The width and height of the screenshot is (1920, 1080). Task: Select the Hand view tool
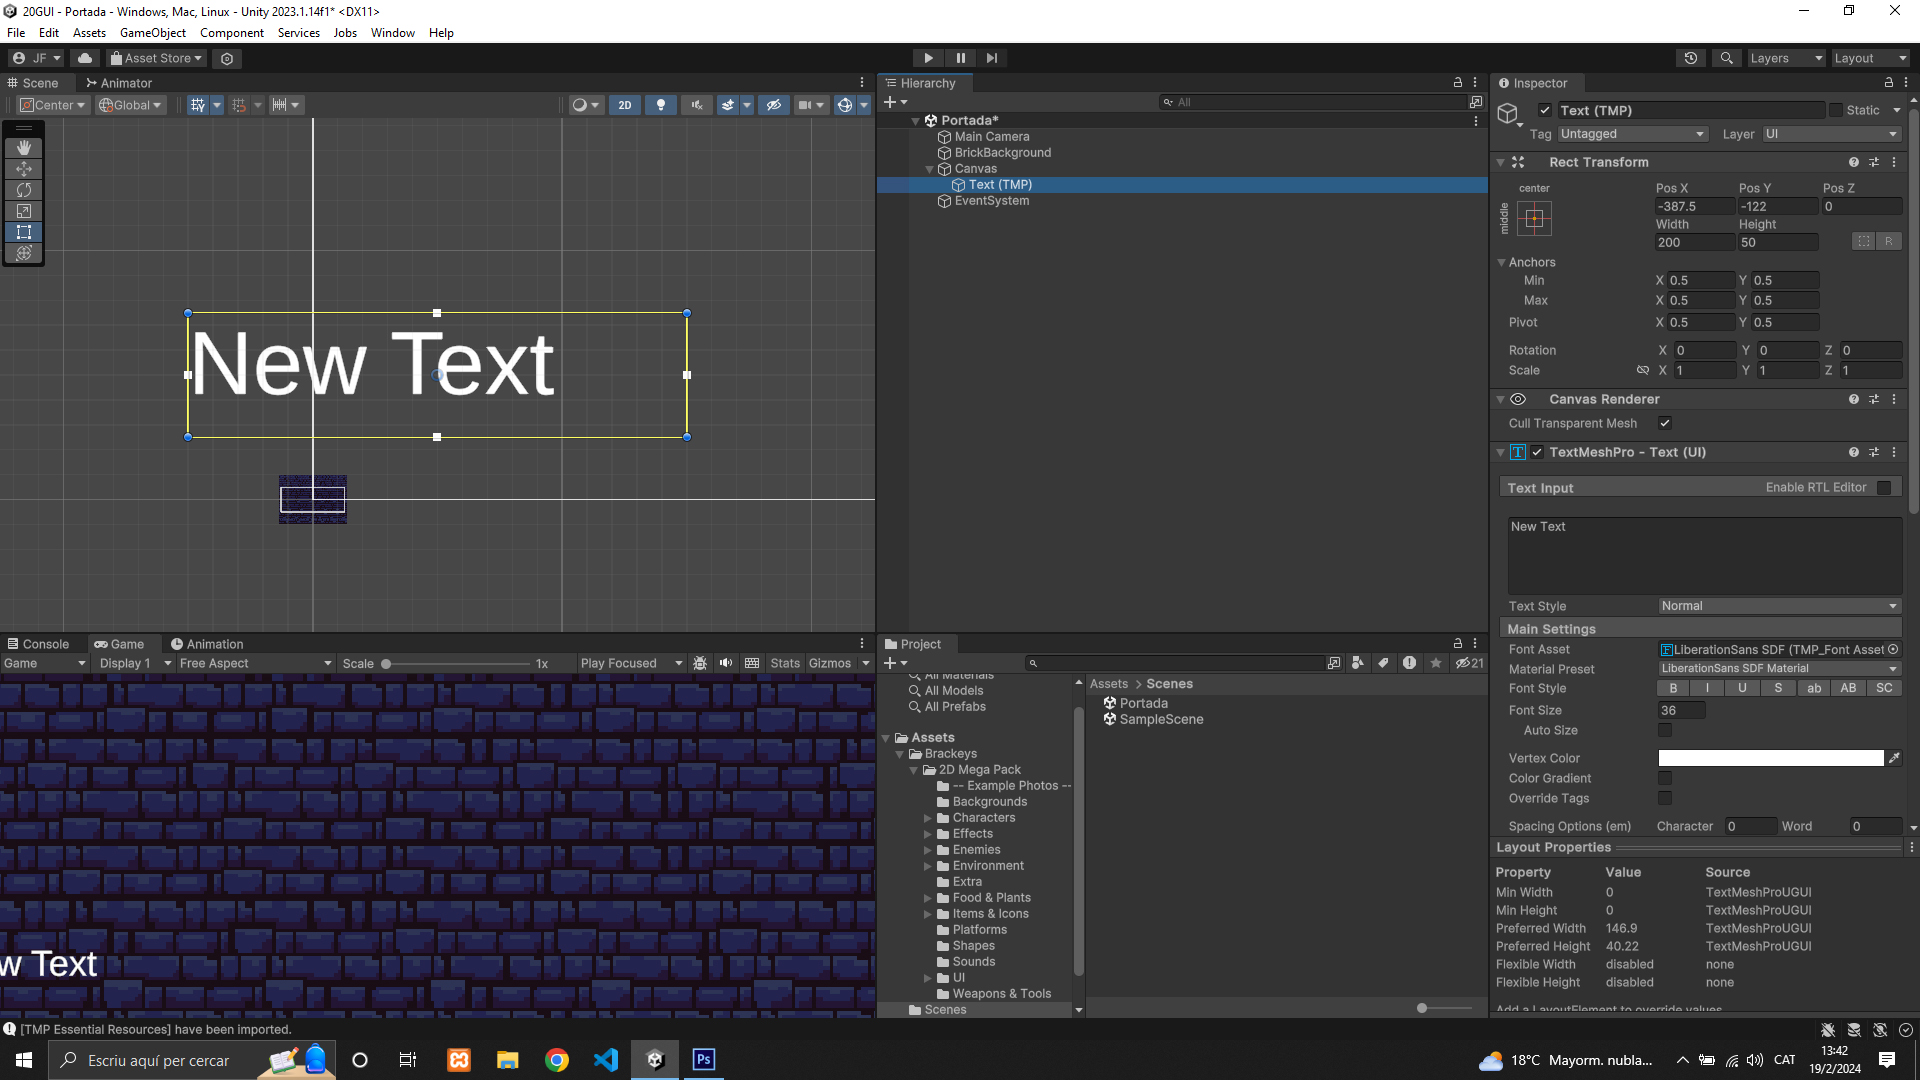pyautogui.click(x=24, y=148)
